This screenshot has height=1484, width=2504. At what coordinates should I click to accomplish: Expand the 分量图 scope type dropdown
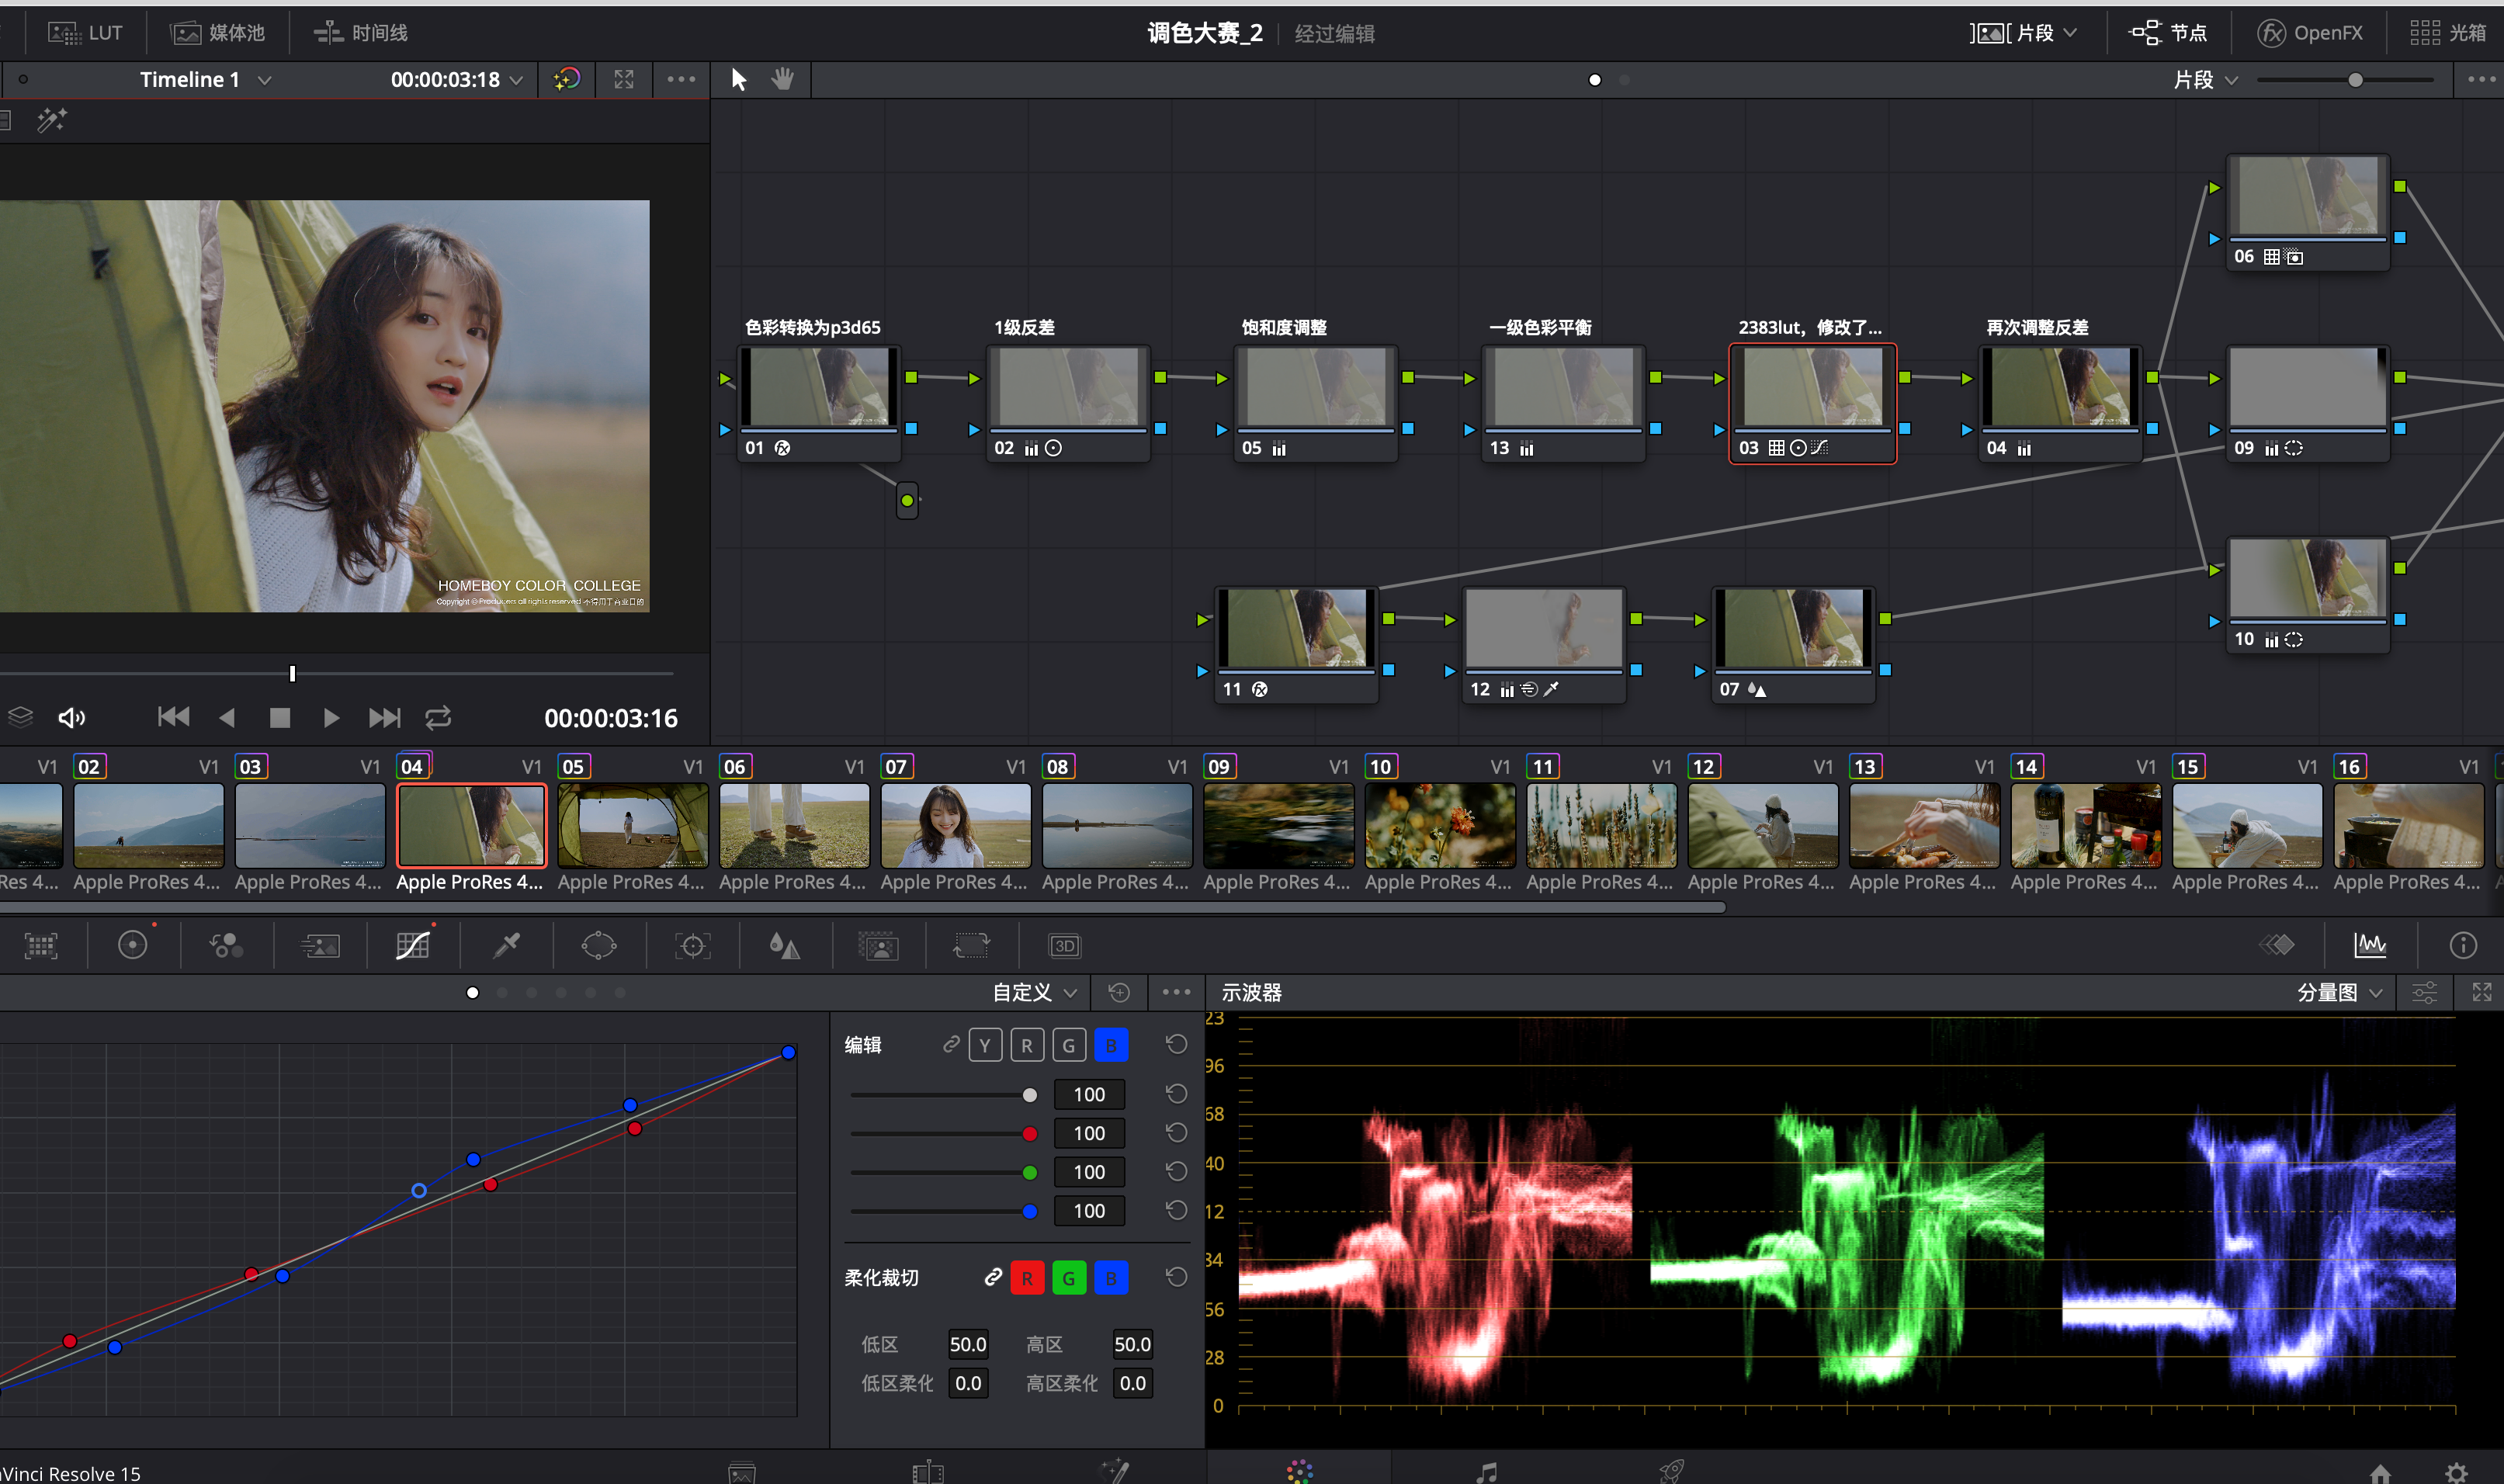[x=2339, y=992]
